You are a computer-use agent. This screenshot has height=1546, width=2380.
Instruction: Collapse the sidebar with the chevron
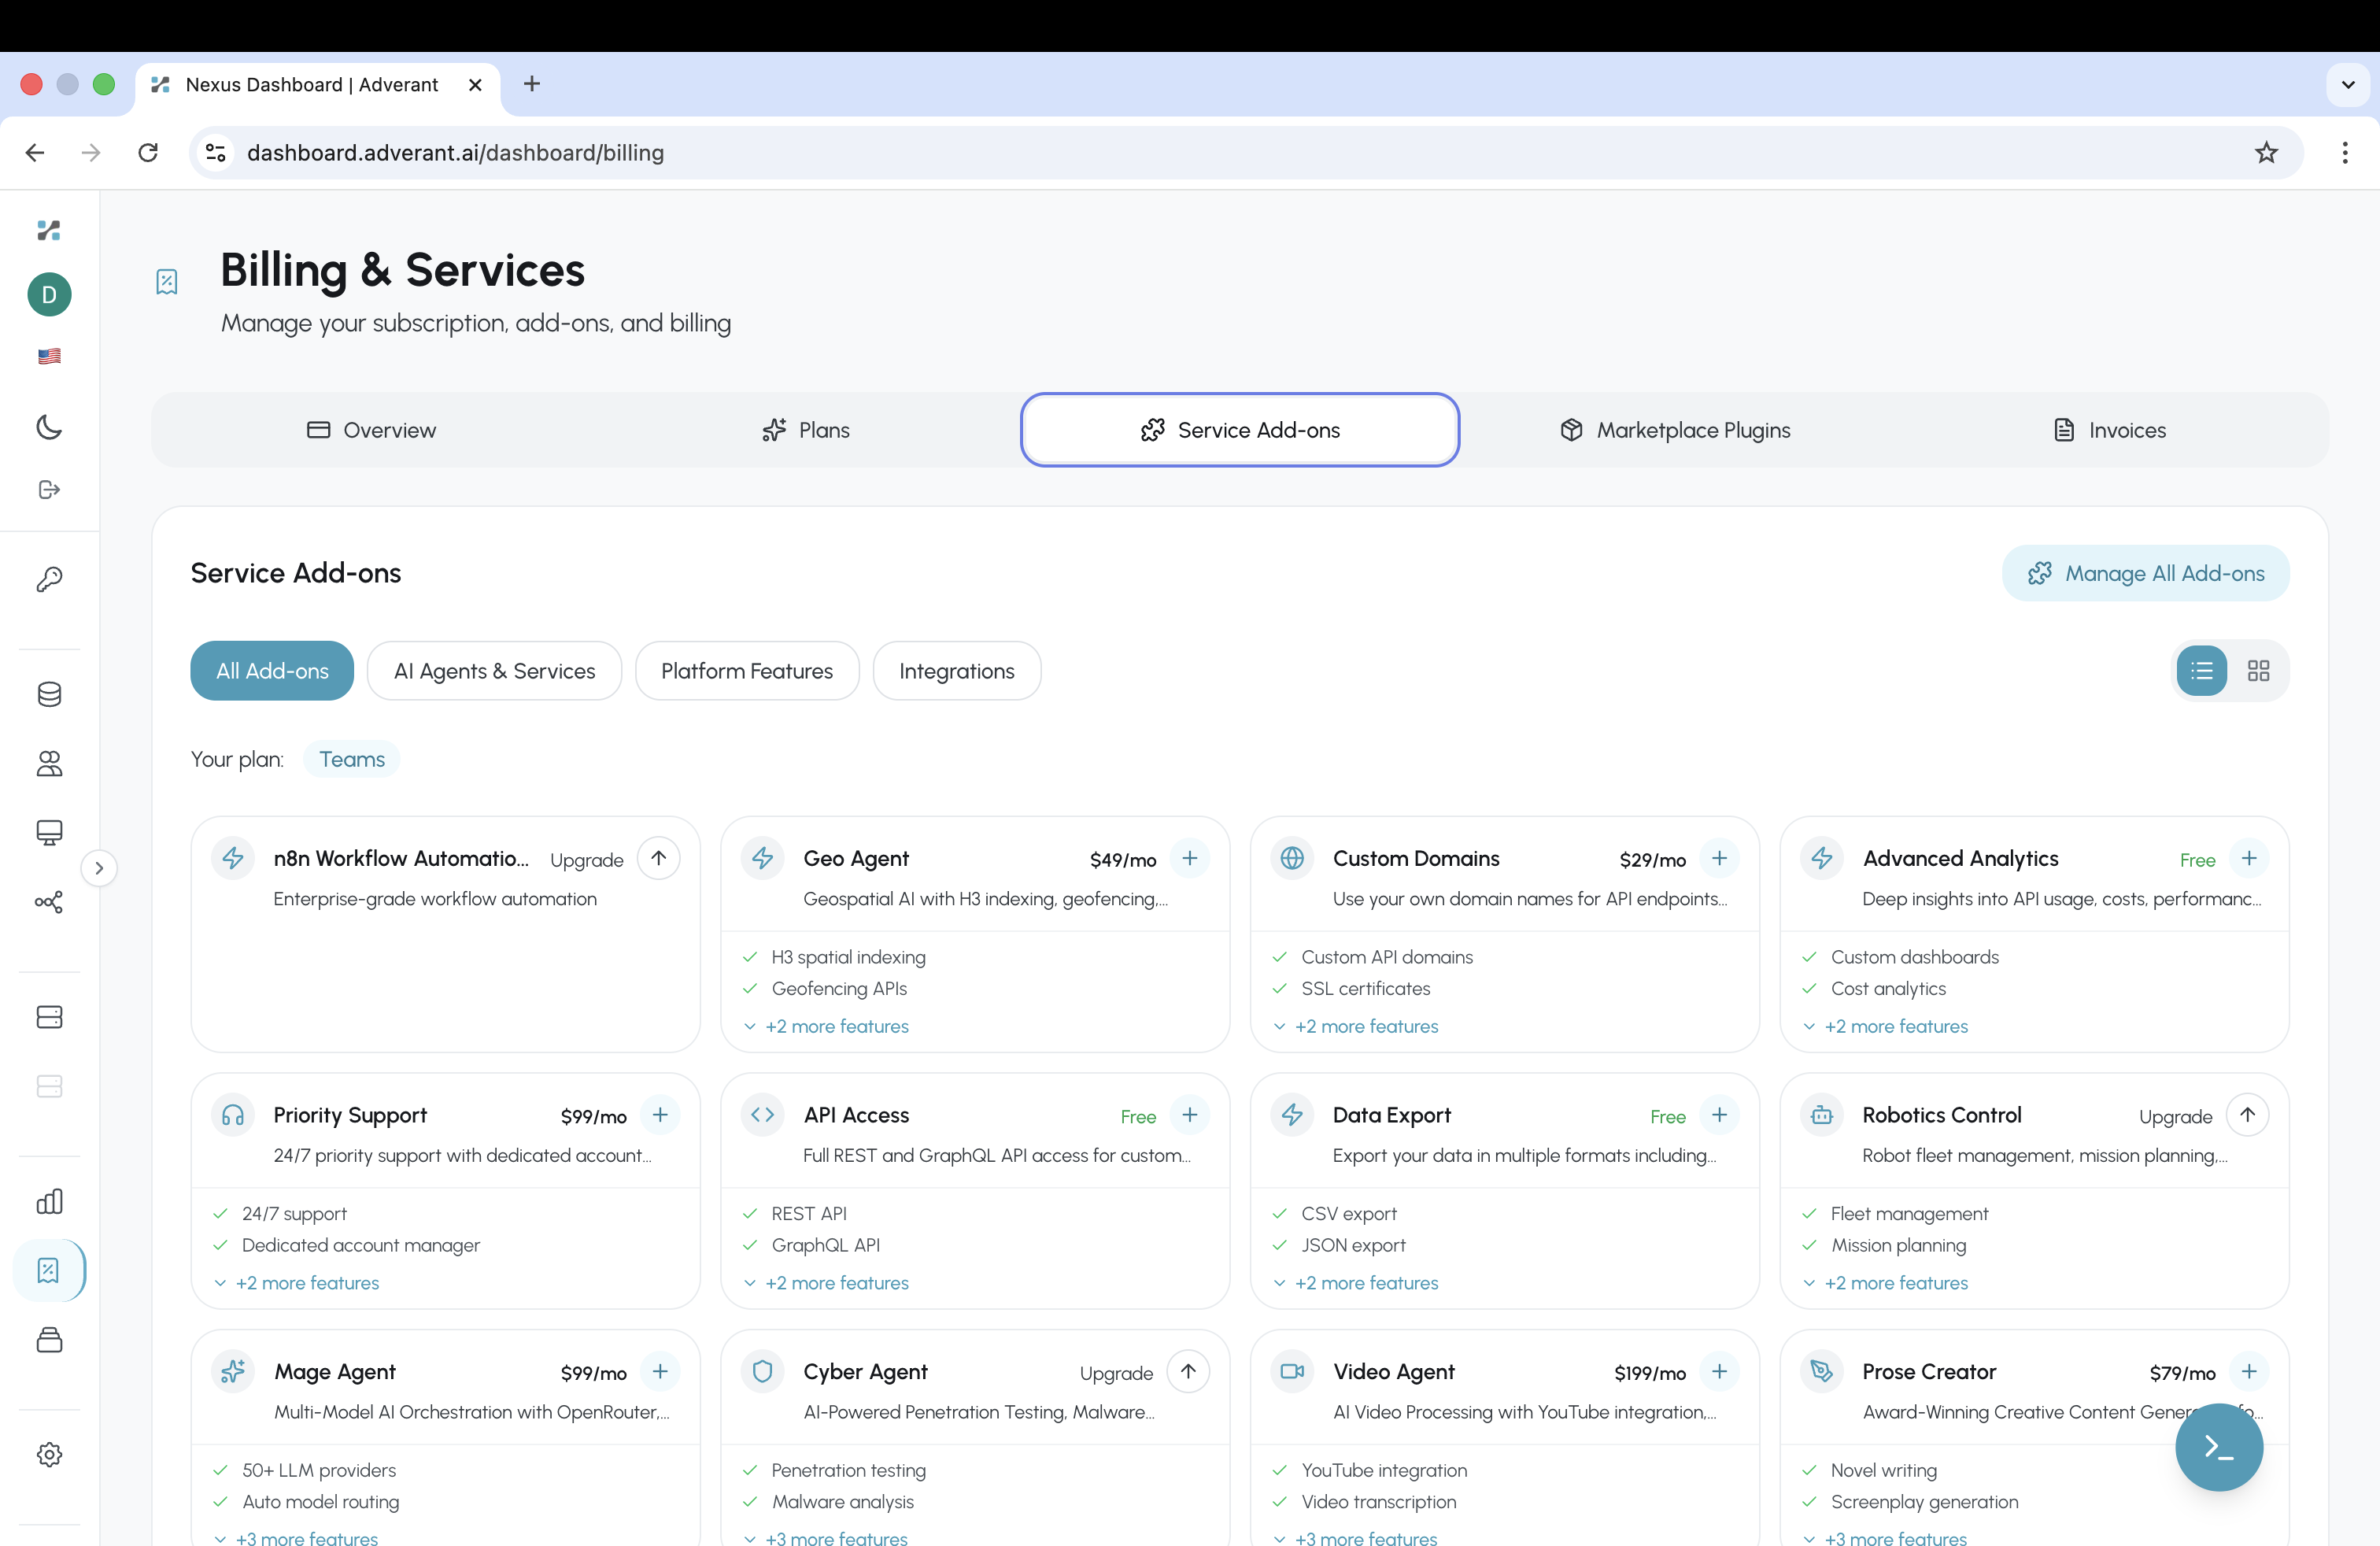pyautogui.click(x=98, y=868)
